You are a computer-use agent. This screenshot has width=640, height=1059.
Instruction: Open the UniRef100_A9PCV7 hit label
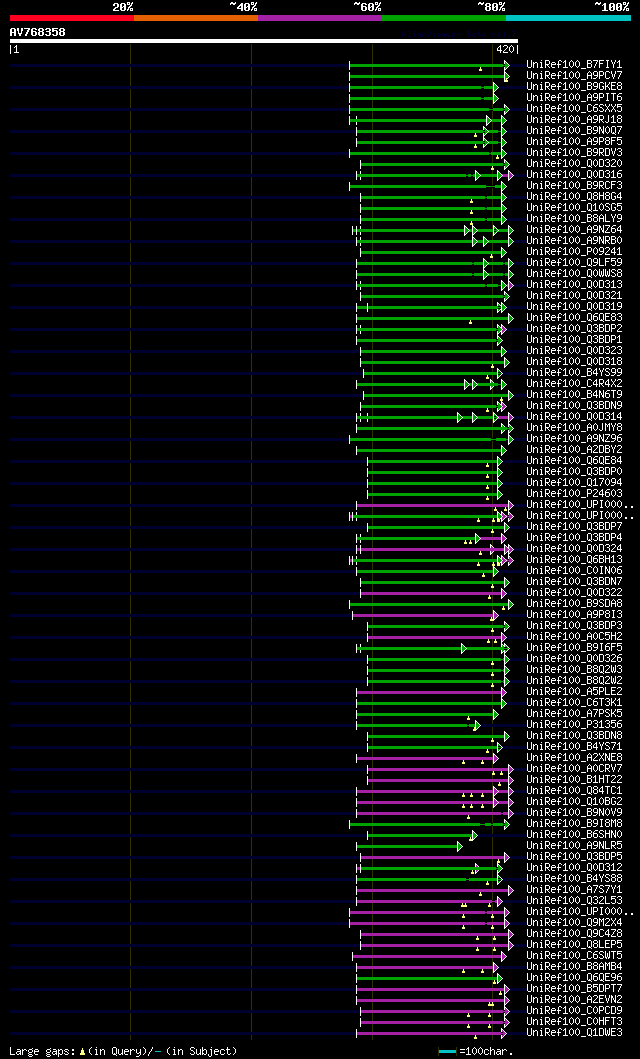click(574, 76)
